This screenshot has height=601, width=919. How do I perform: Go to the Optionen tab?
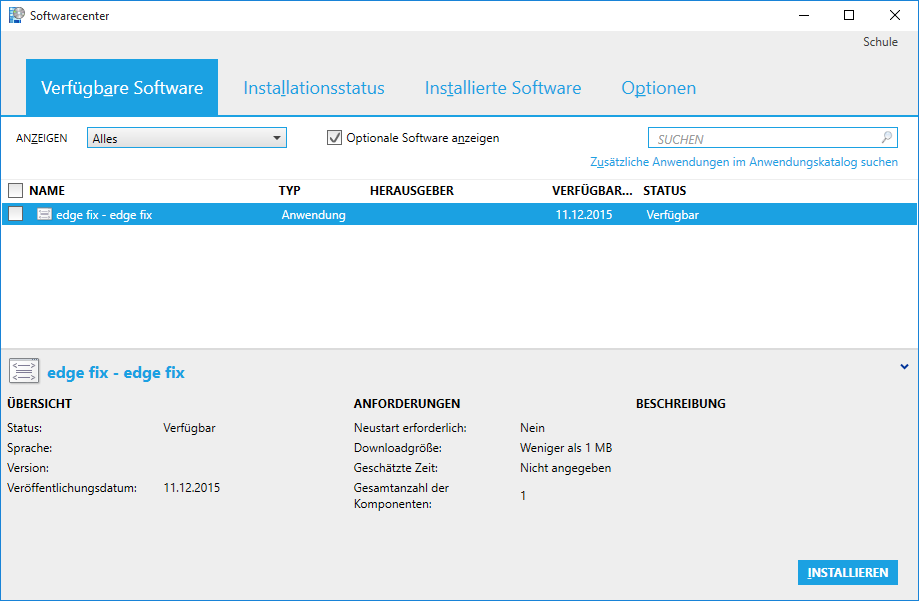[x=658, y=88]
